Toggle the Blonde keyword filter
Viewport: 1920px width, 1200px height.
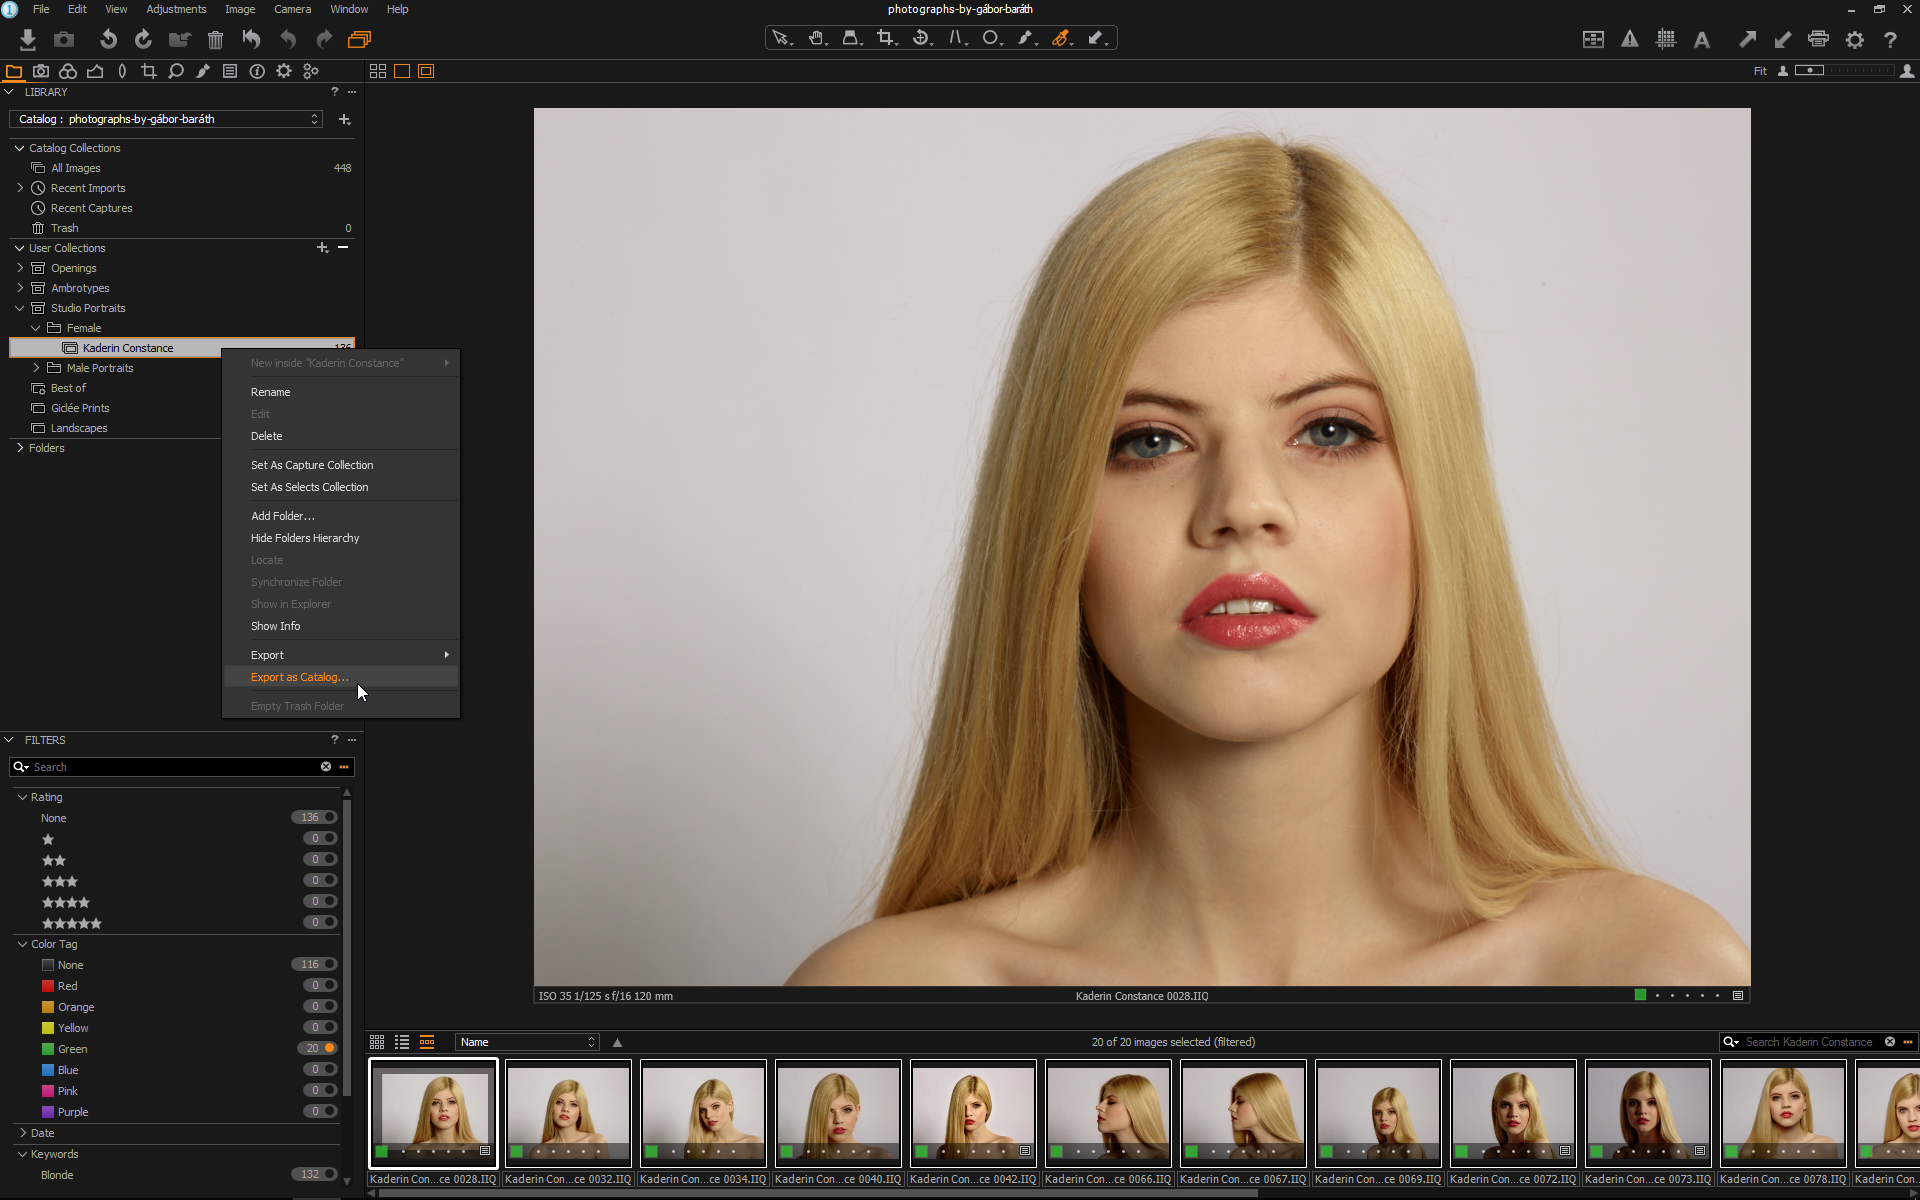point(329,1174)
